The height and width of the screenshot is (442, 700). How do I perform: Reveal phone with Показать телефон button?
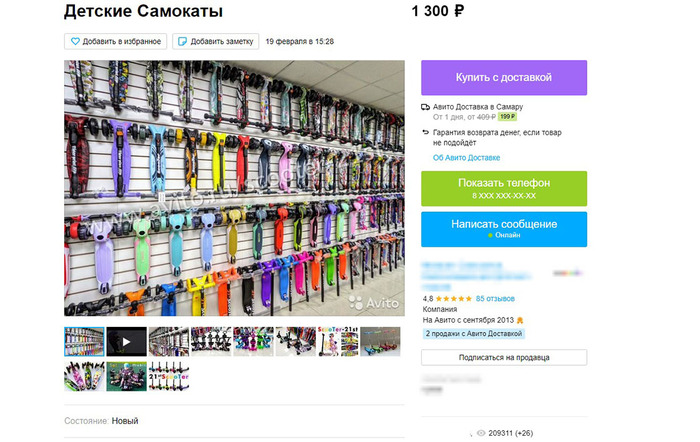504,188
